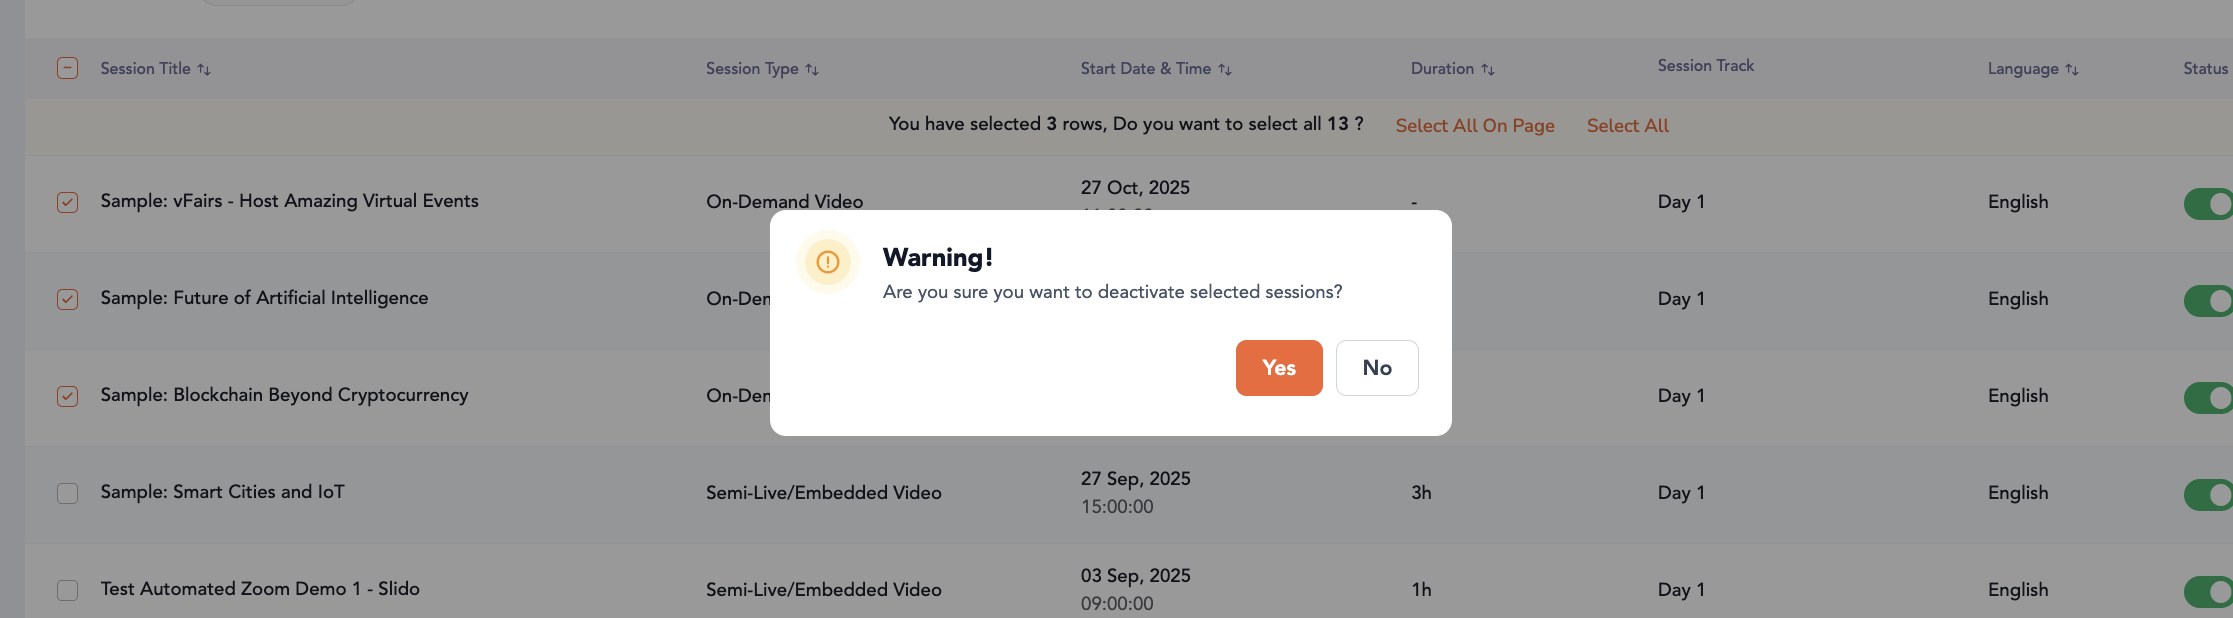Check Smart Cities and IoT row

pos(67,493)
